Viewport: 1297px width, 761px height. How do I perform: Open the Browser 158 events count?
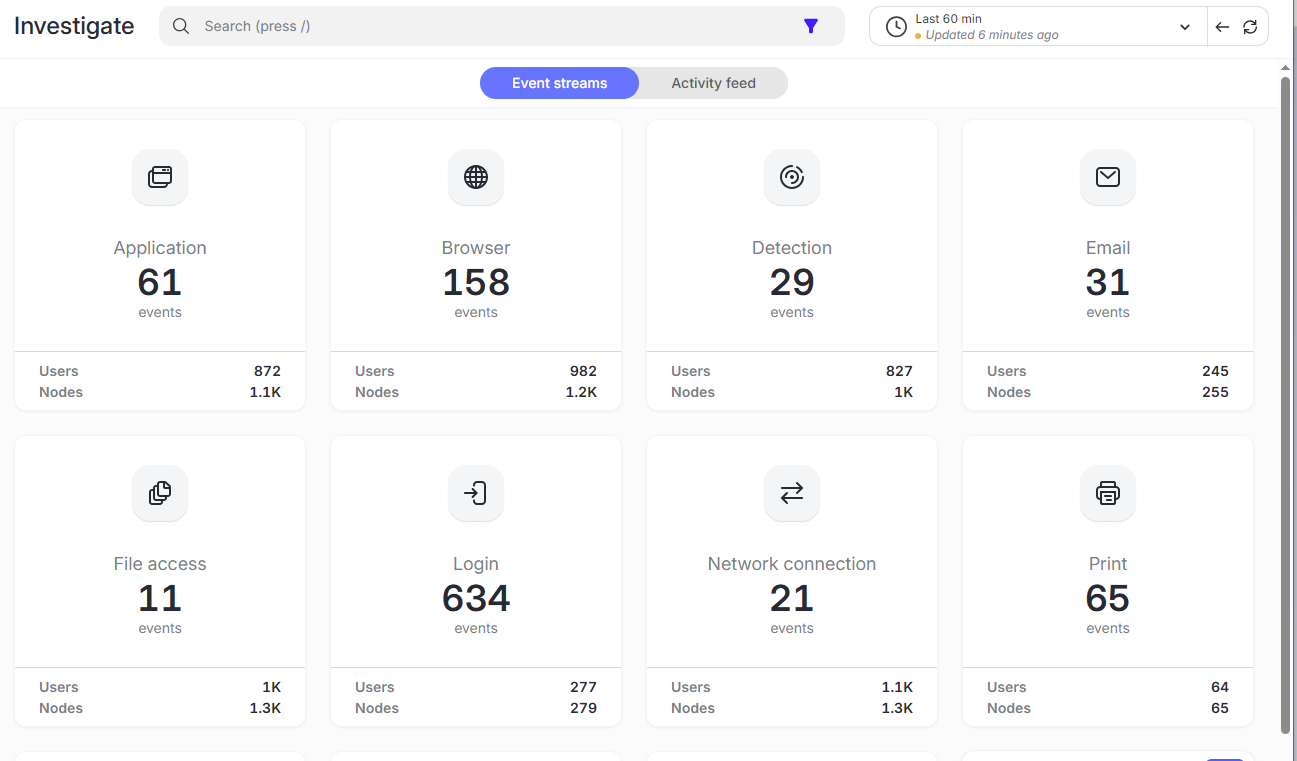pyautogui.click(x=476, y=283)
